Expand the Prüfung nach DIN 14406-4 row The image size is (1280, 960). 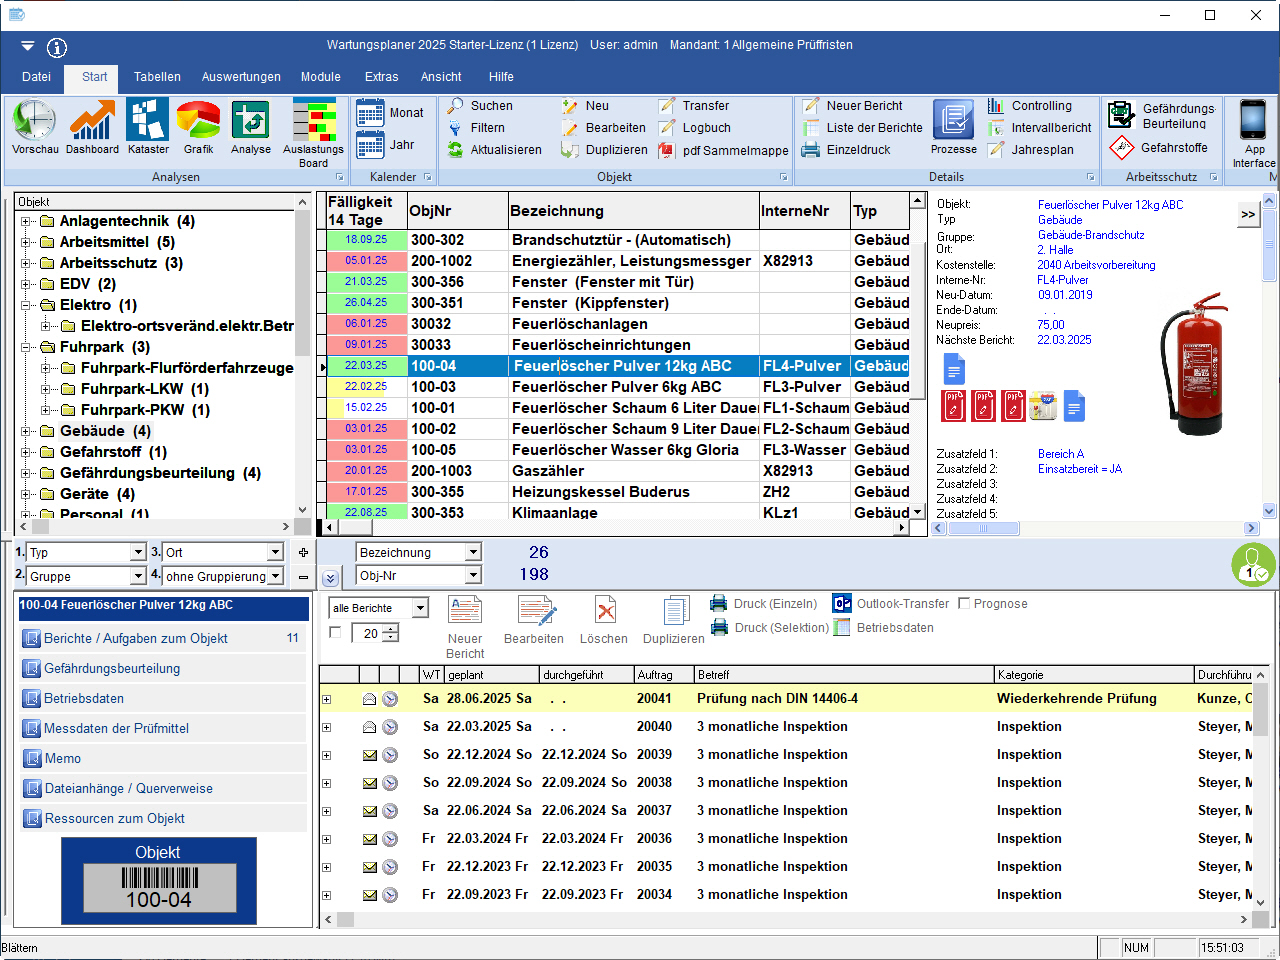(x=326, y=699)
